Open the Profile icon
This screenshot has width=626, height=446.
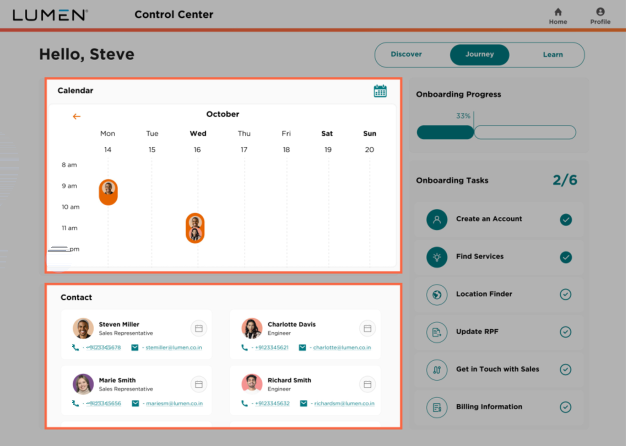(600, 16)
